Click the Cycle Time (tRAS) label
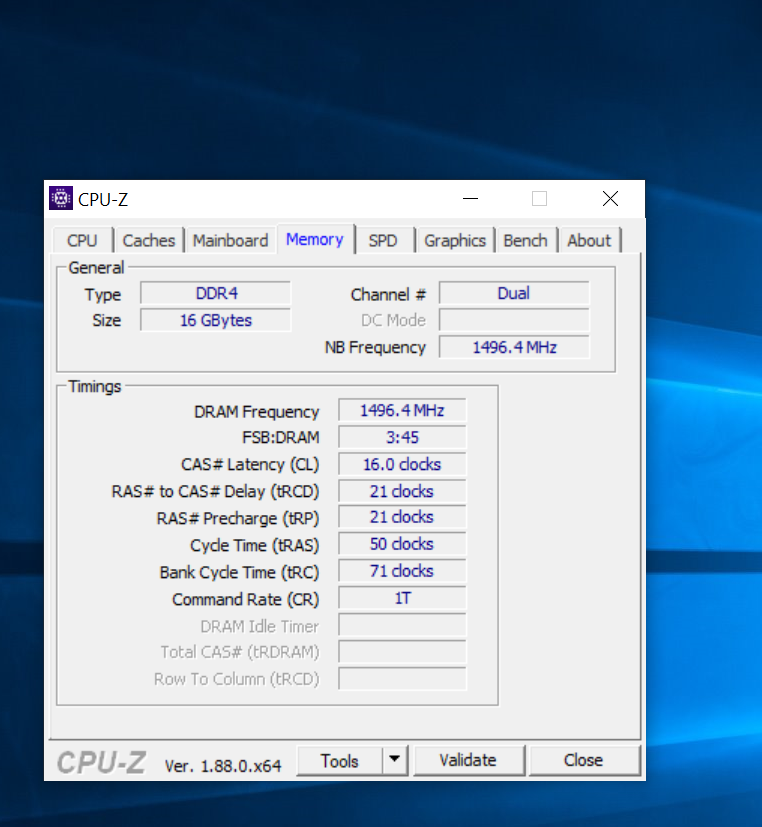 pyautogui.click(x=255, y=545)
